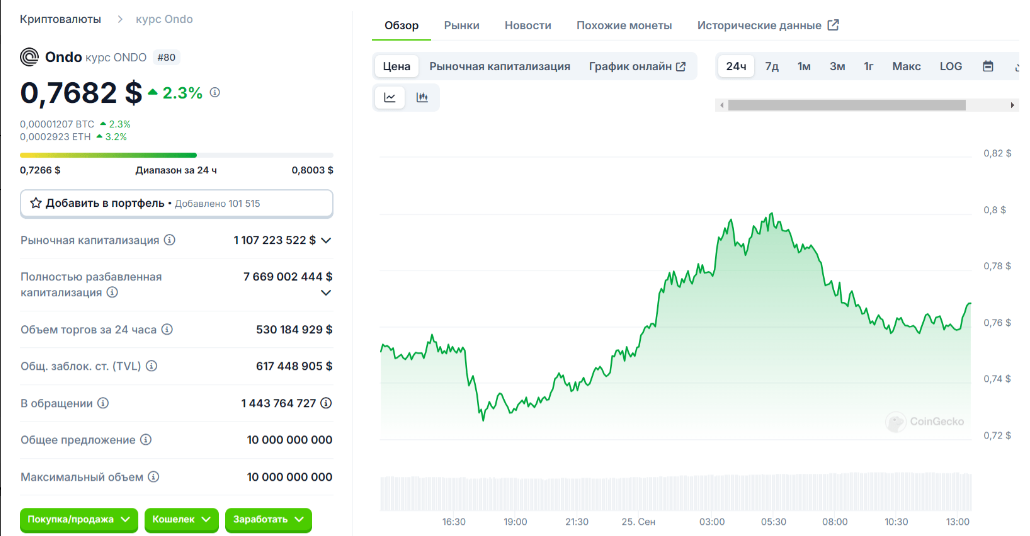Open info icon beside 1 443 764 727 value
Screen dimensions: 1030x536
tap(326, 403)
